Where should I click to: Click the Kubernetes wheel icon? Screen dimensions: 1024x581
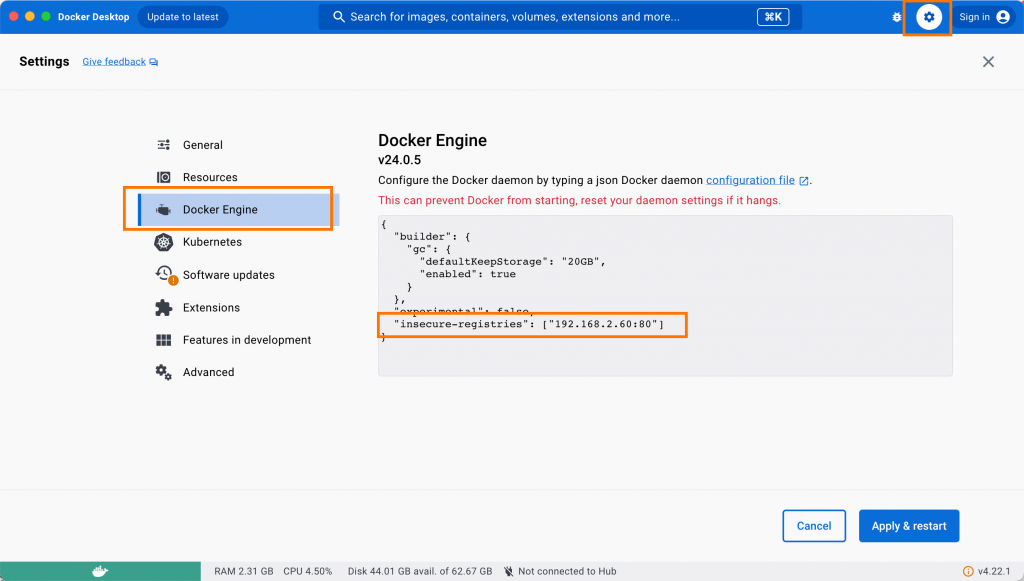point(164,242)
